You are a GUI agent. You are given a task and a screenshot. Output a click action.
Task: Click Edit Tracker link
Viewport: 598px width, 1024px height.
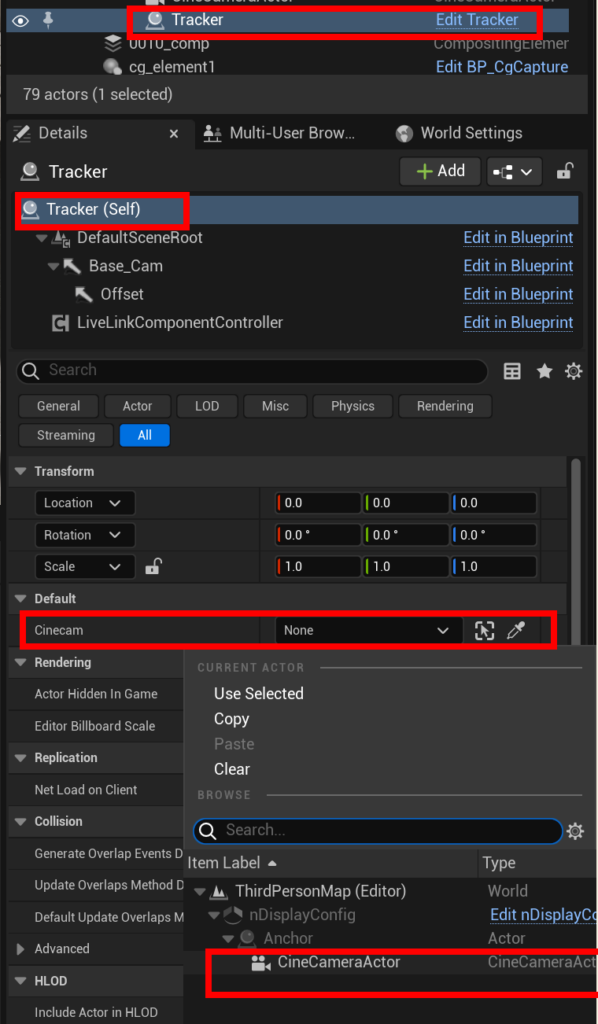point(477,20)
